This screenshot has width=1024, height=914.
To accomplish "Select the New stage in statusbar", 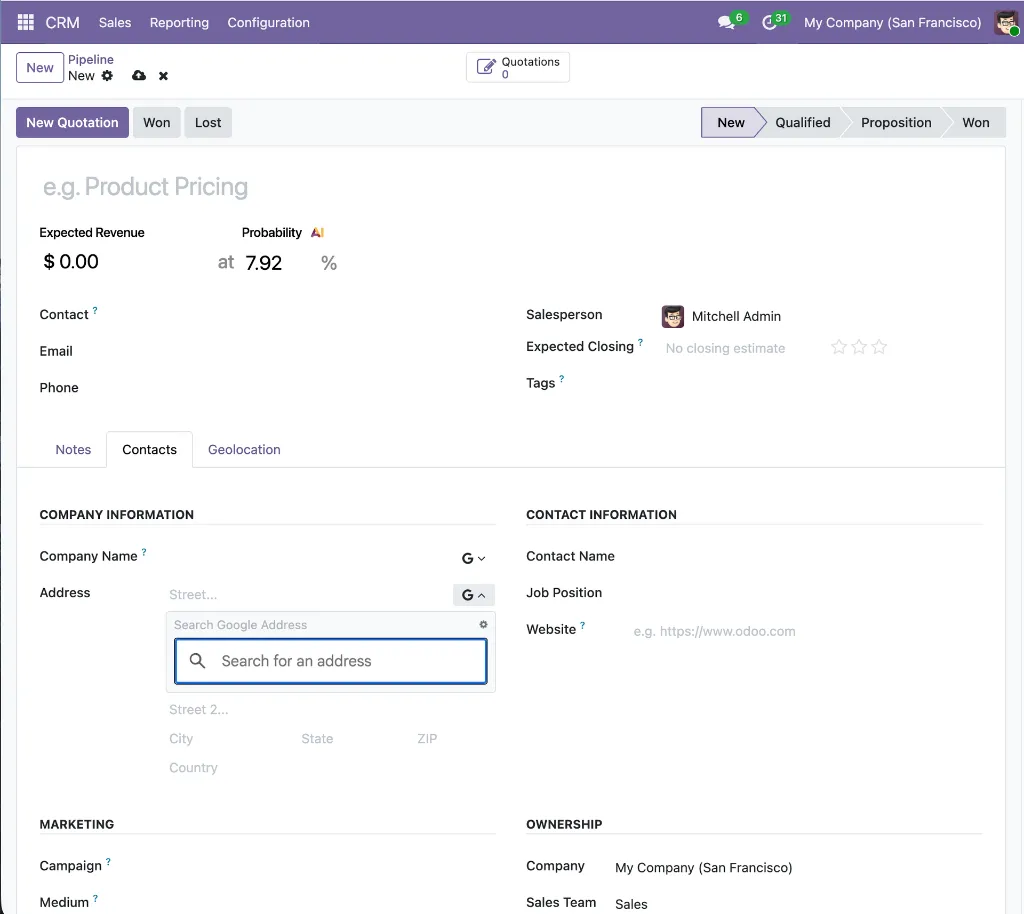I will (731, 122).
